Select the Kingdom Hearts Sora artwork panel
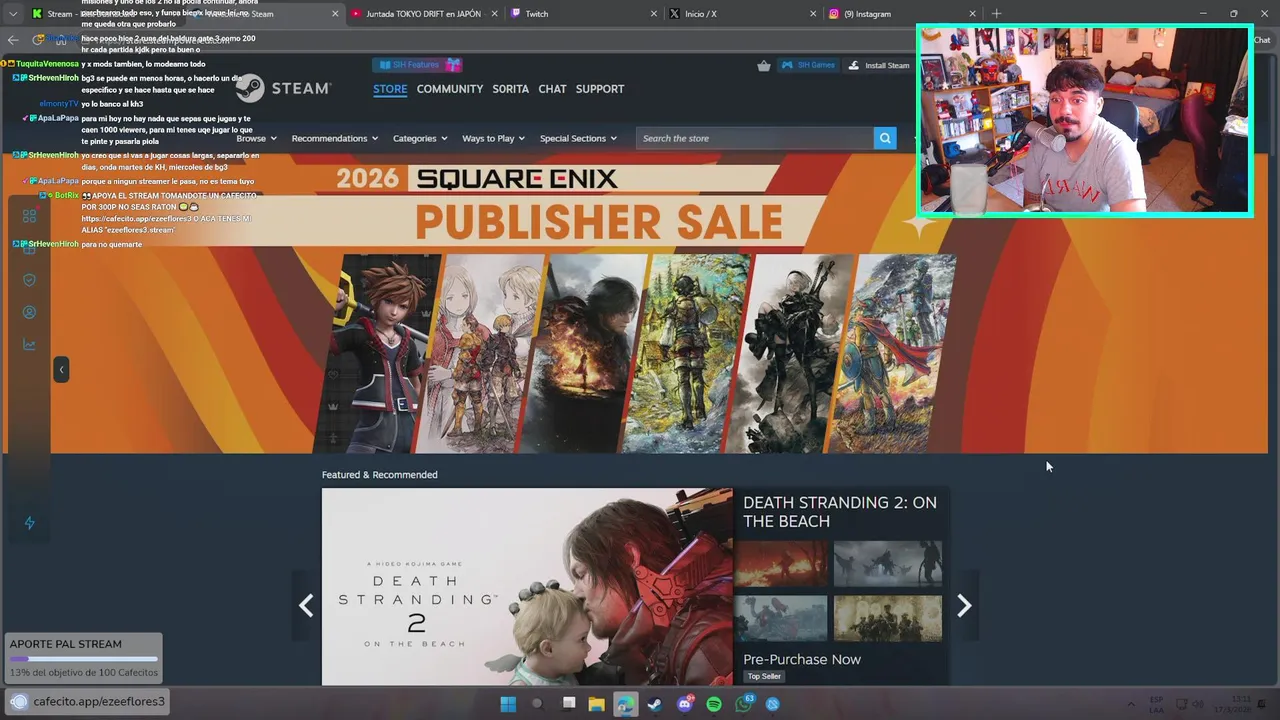The height and width of the screenshot is (720, 1280). click(x=378, y=353)
